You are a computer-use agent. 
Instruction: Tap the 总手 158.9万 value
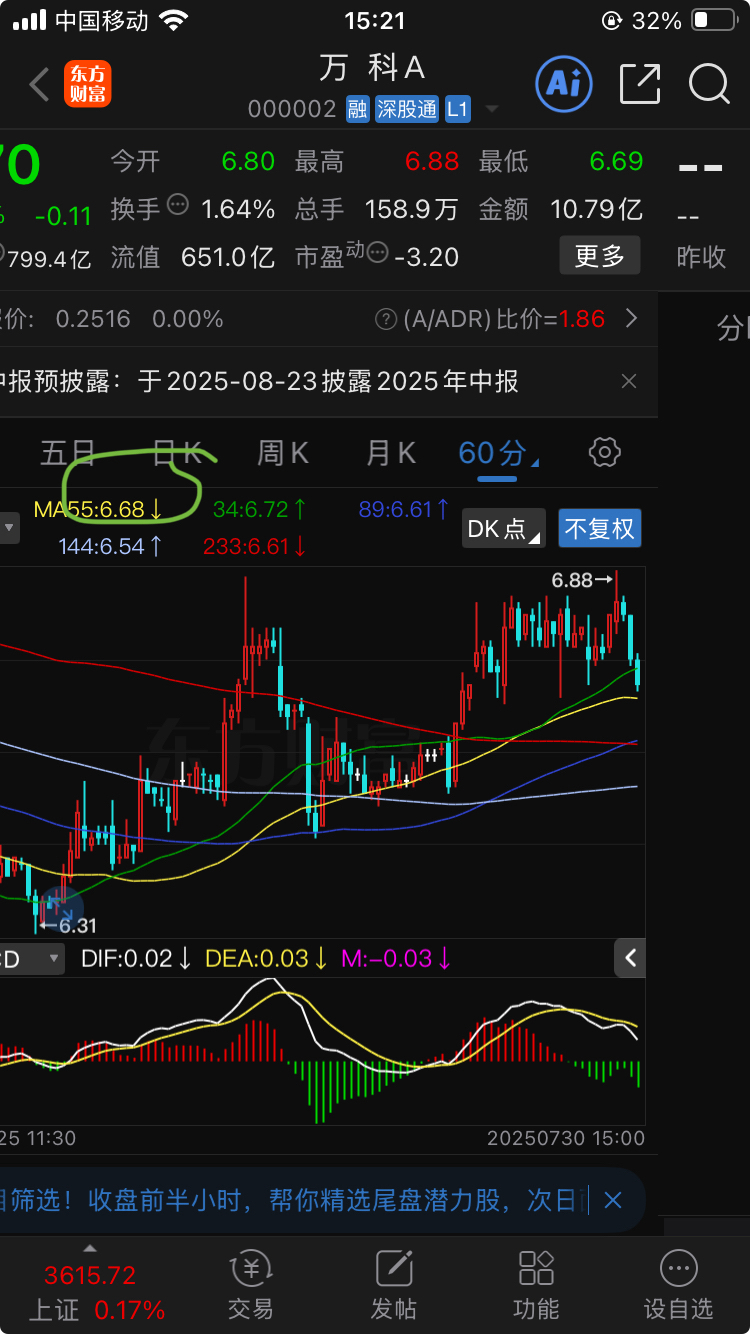412,209
